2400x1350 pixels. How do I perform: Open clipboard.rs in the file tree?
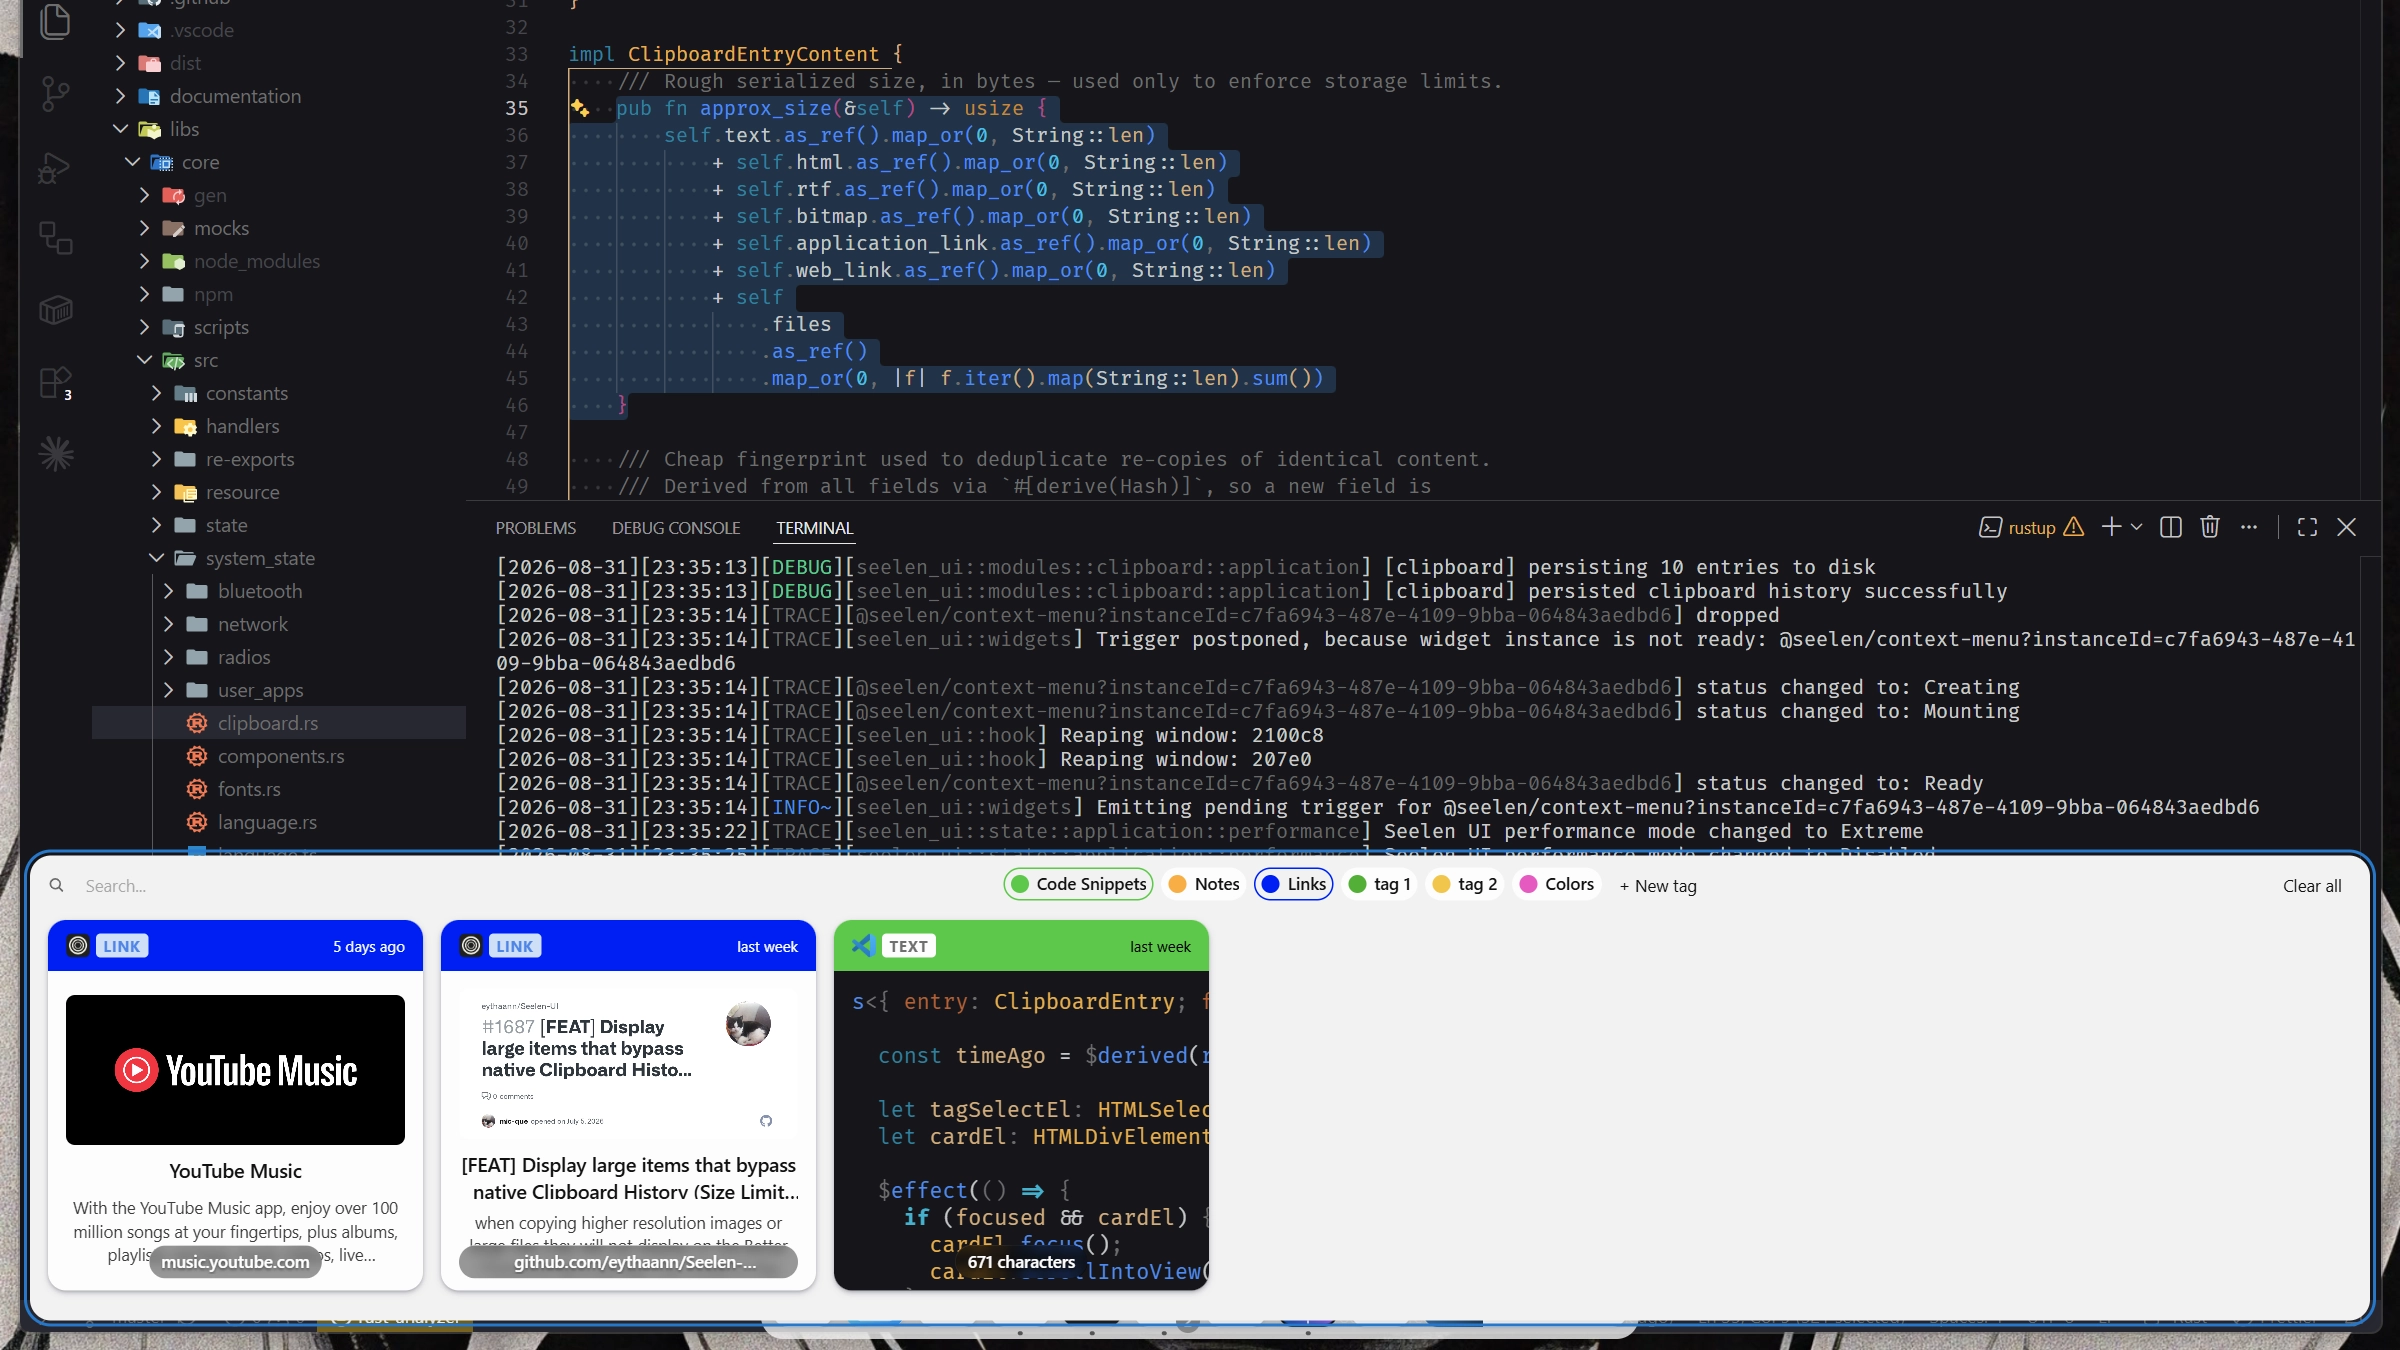click(x=279, y=723)
